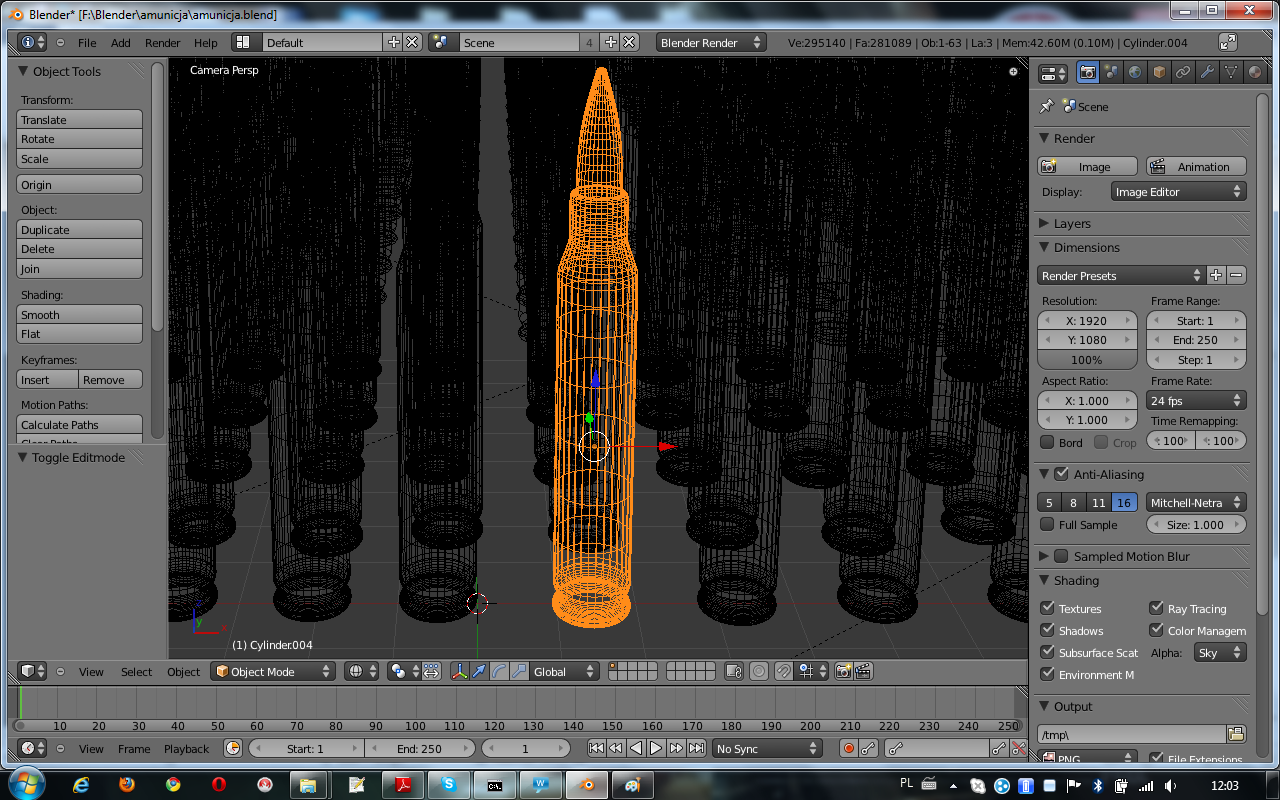Launch Skype from the Windows taskbar
The height and width of the screenshot is (800, 1280).
[449, 785]
